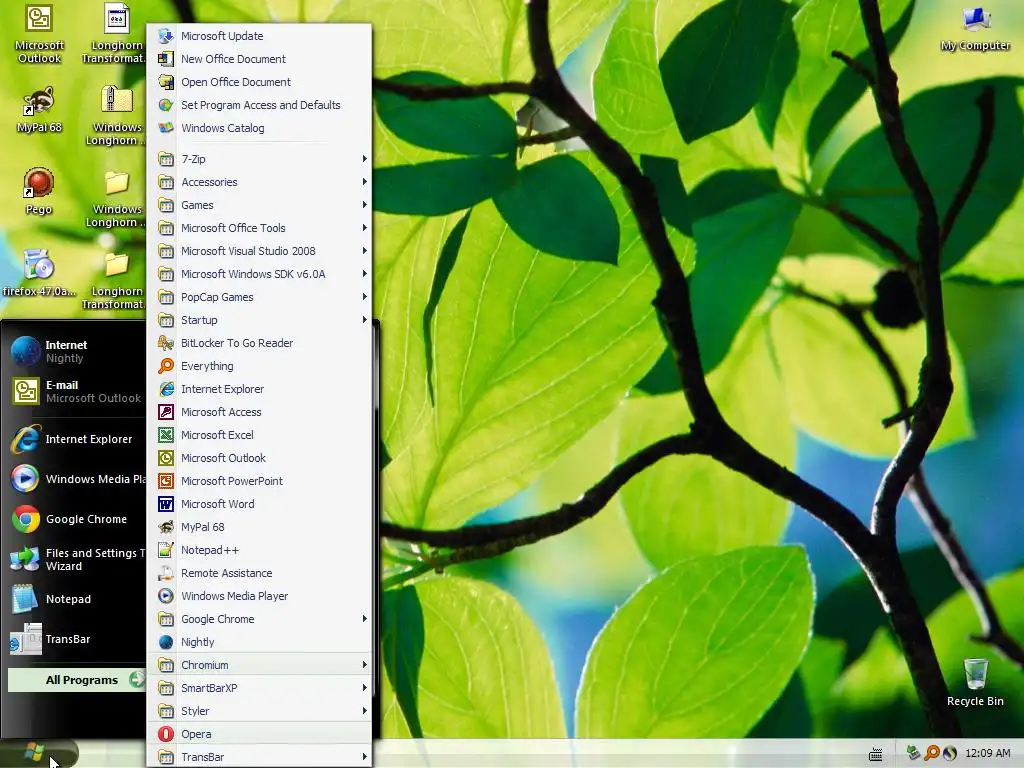Expand Microsoft Windows SDK v6.0A arrow
Image resolution: width=1024 pixels, height=768 pixels.
point(364,274)
